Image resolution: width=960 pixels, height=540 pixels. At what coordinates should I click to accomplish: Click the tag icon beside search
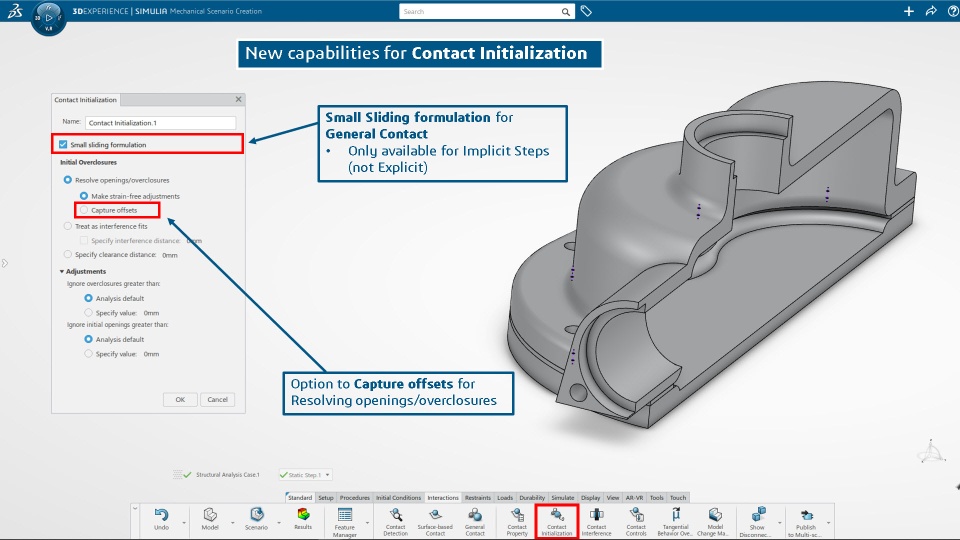click(586, 11)
